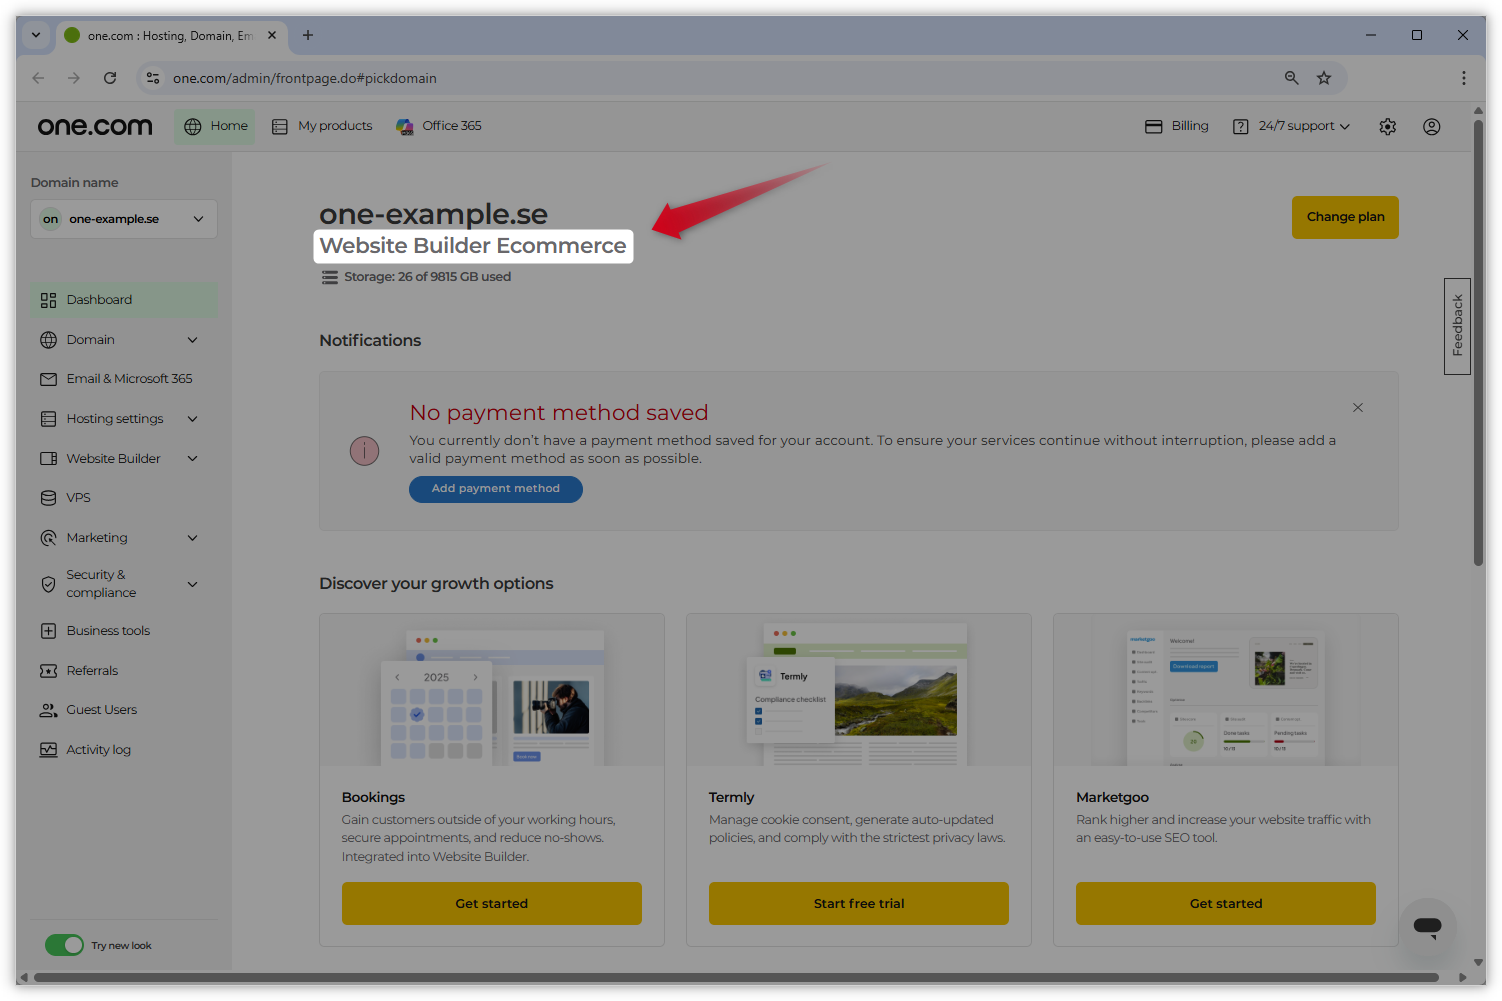1502x1001 pixels.
Task: Open the Feedback side tab
Action: [x=1457, y=326]
